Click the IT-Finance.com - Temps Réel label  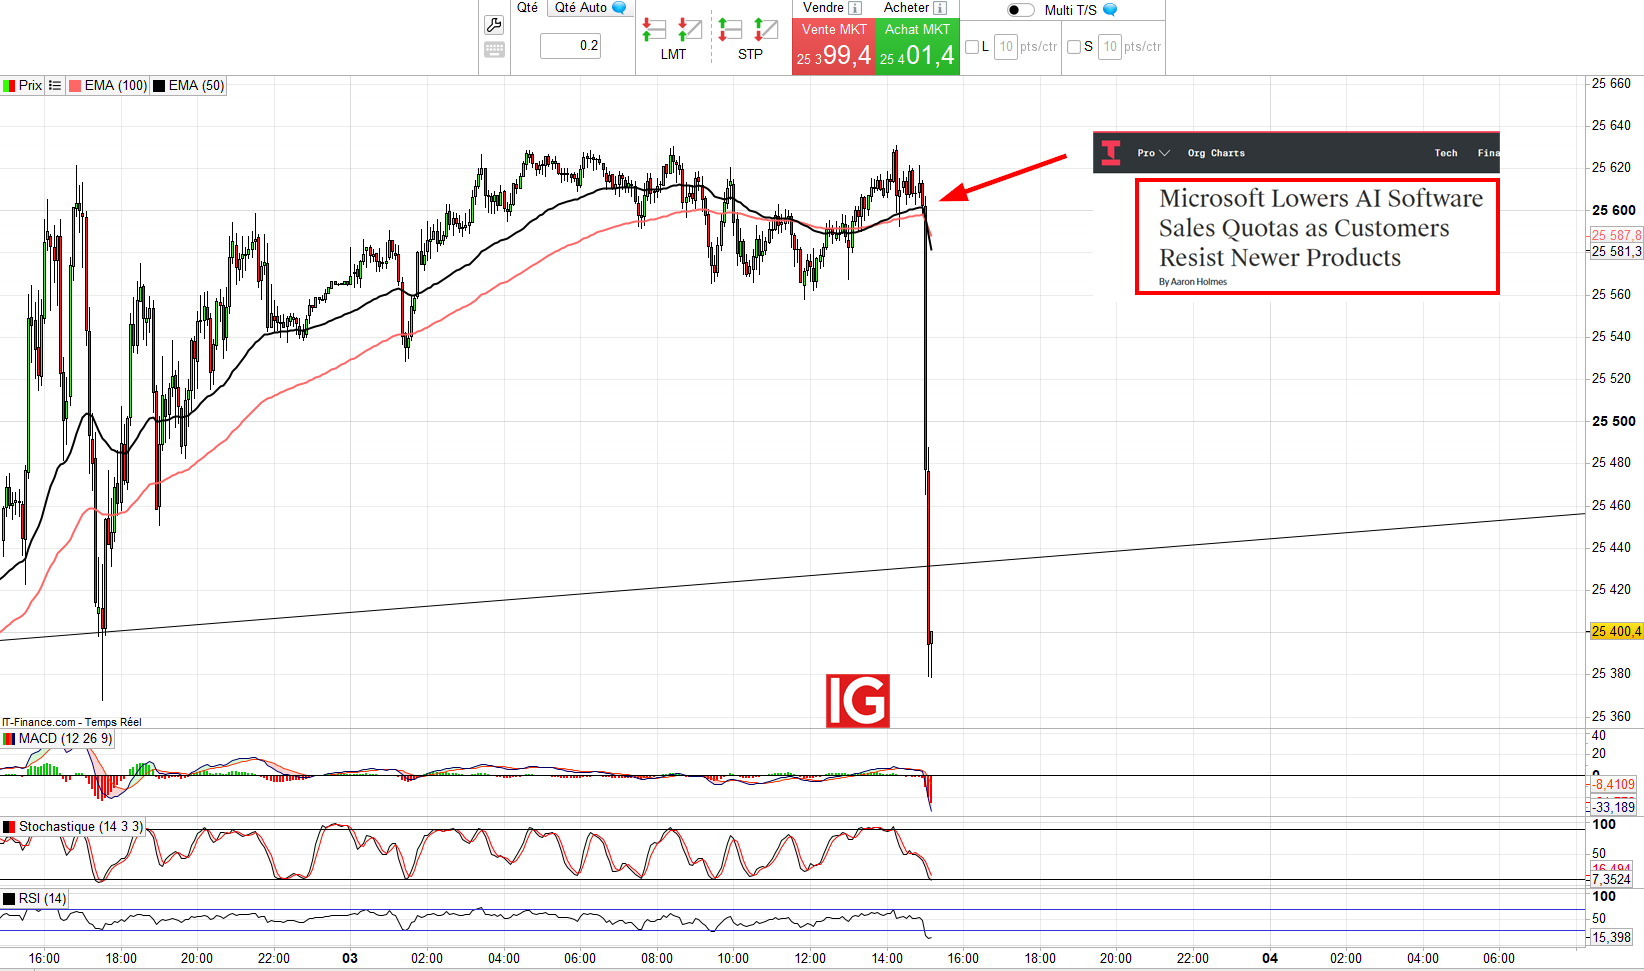[x=72, y=722]
